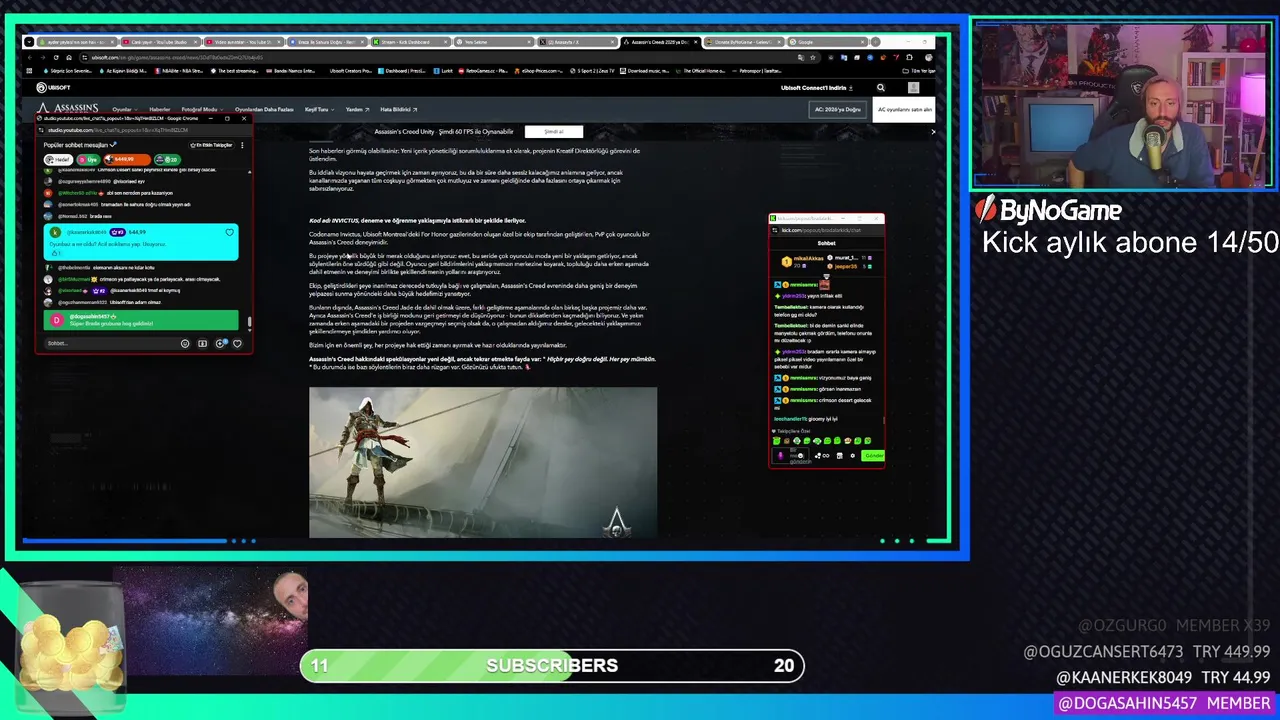
Task: Open the Ubisoft account profile icon
Action: pyautogui.click(x=913, y=88)
